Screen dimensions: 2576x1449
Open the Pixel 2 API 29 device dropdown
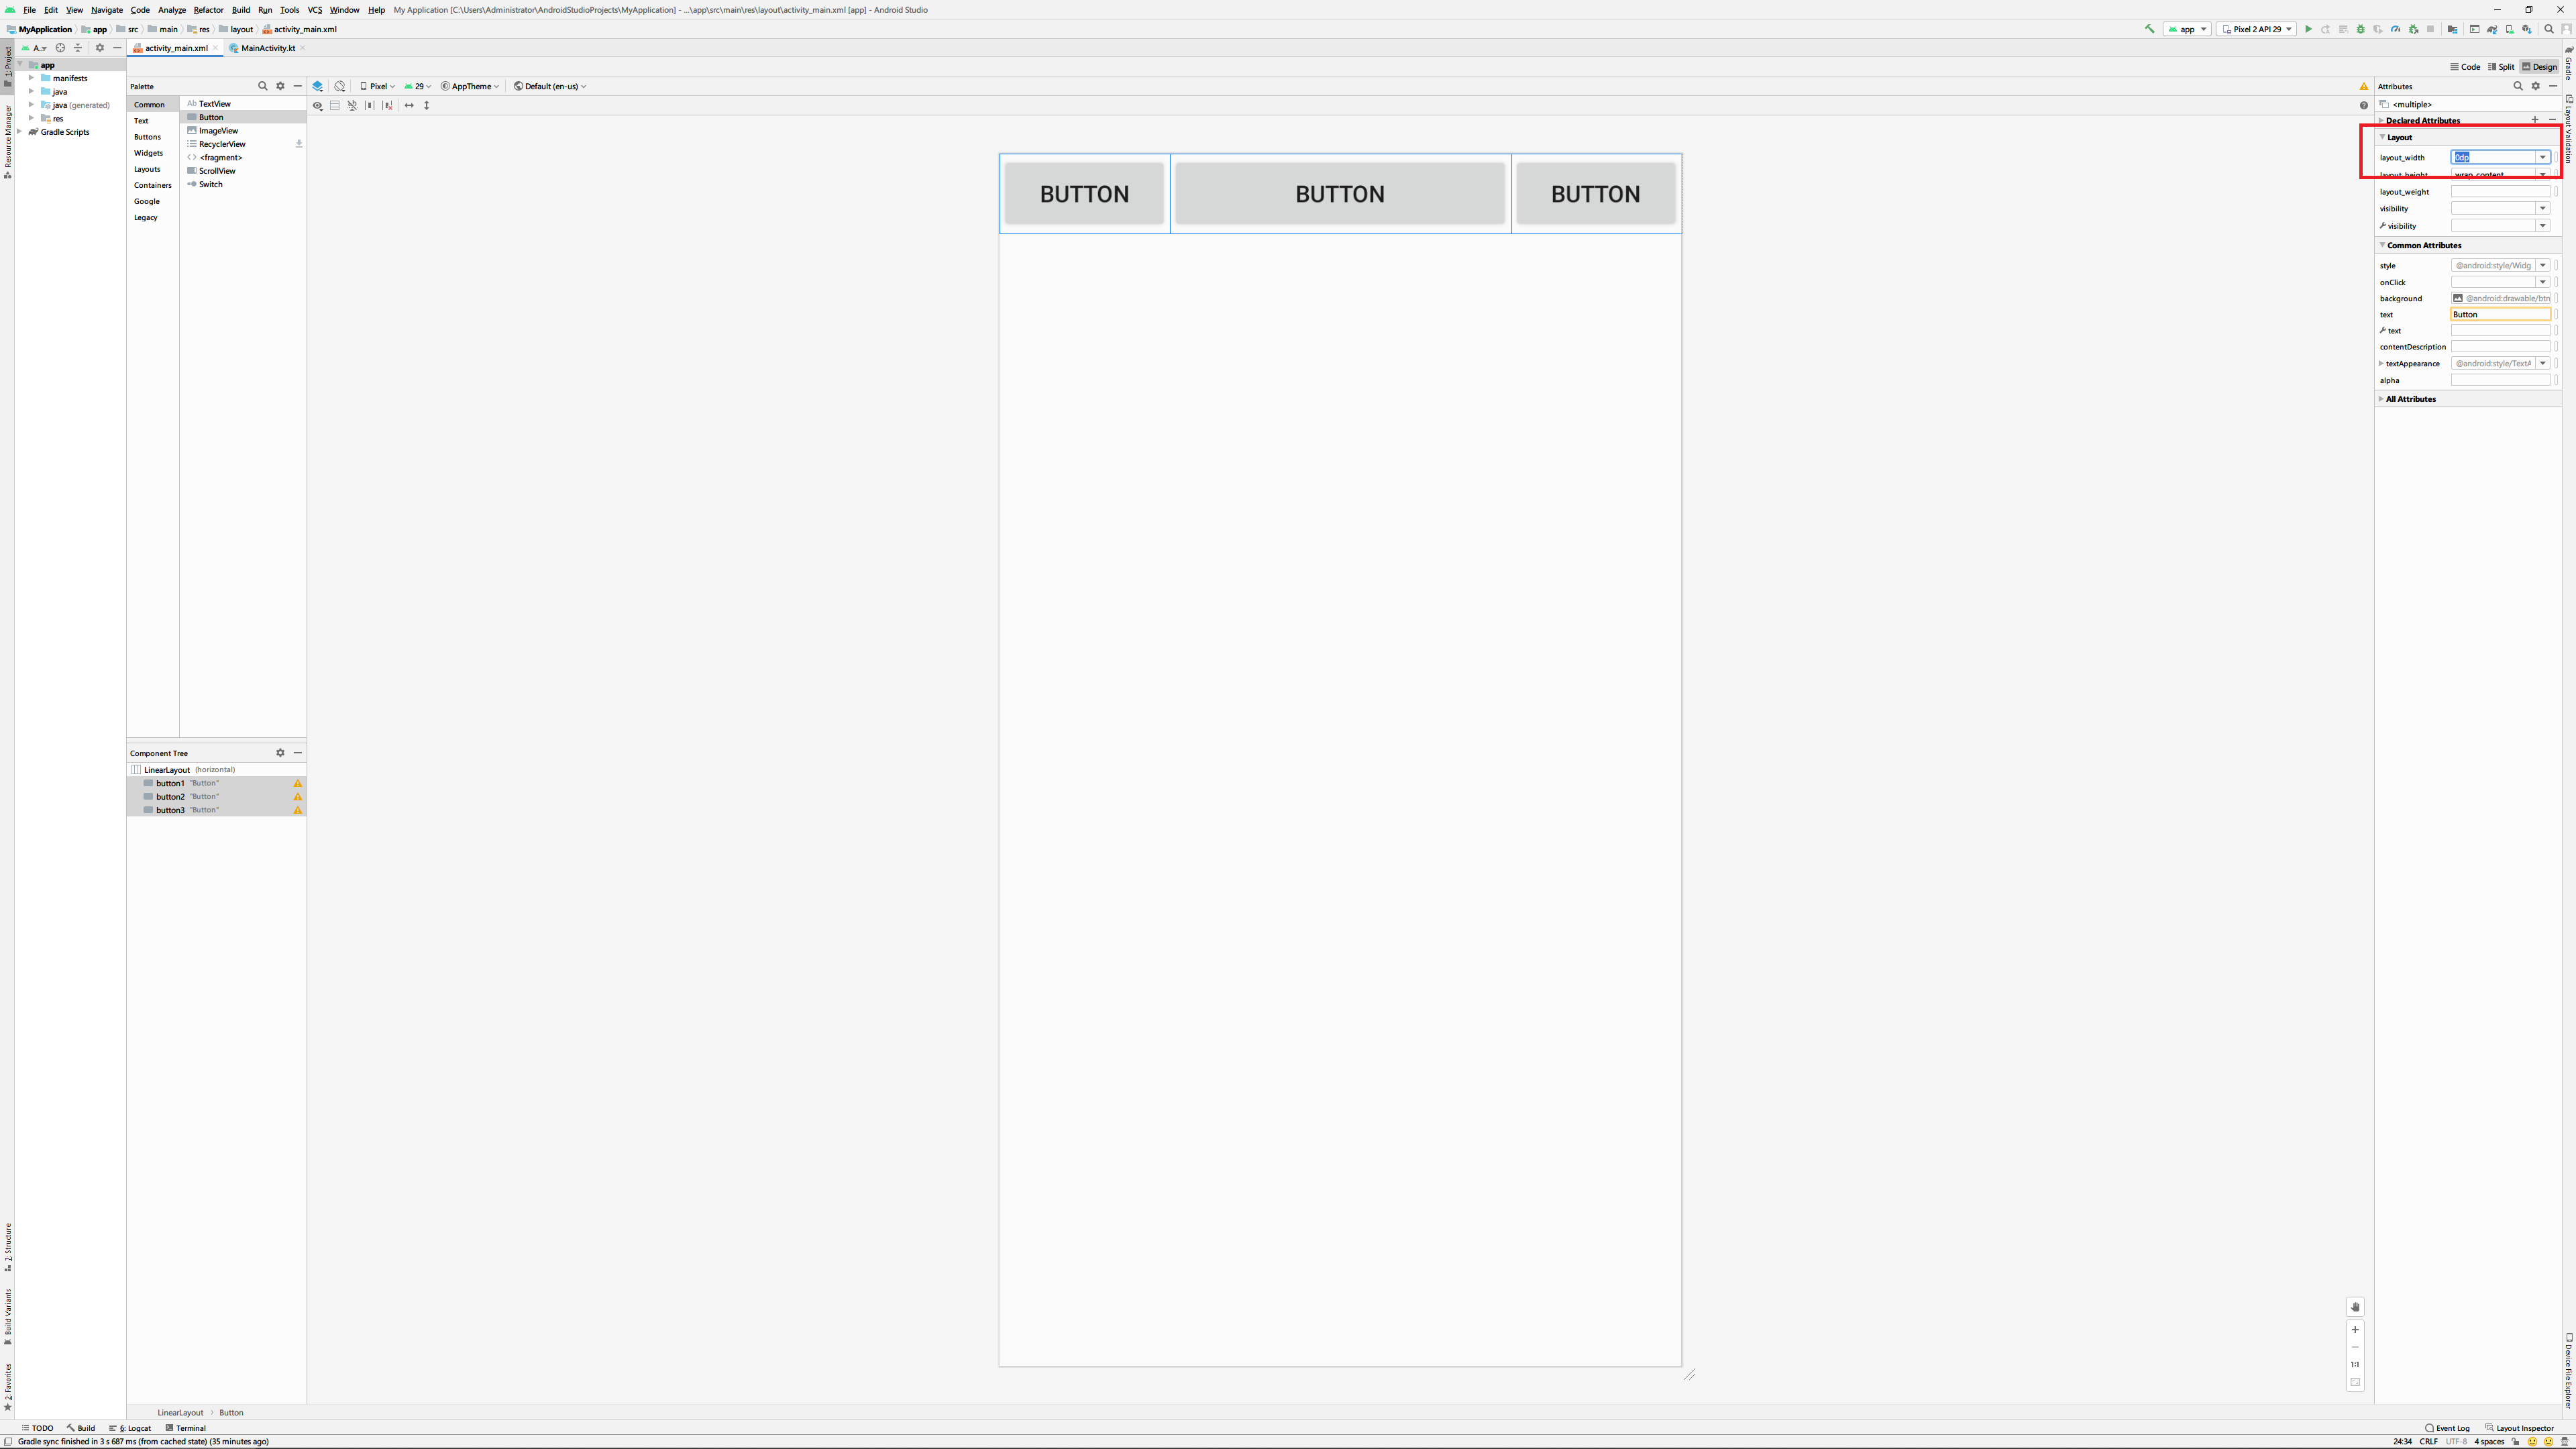click(2256, 29)
